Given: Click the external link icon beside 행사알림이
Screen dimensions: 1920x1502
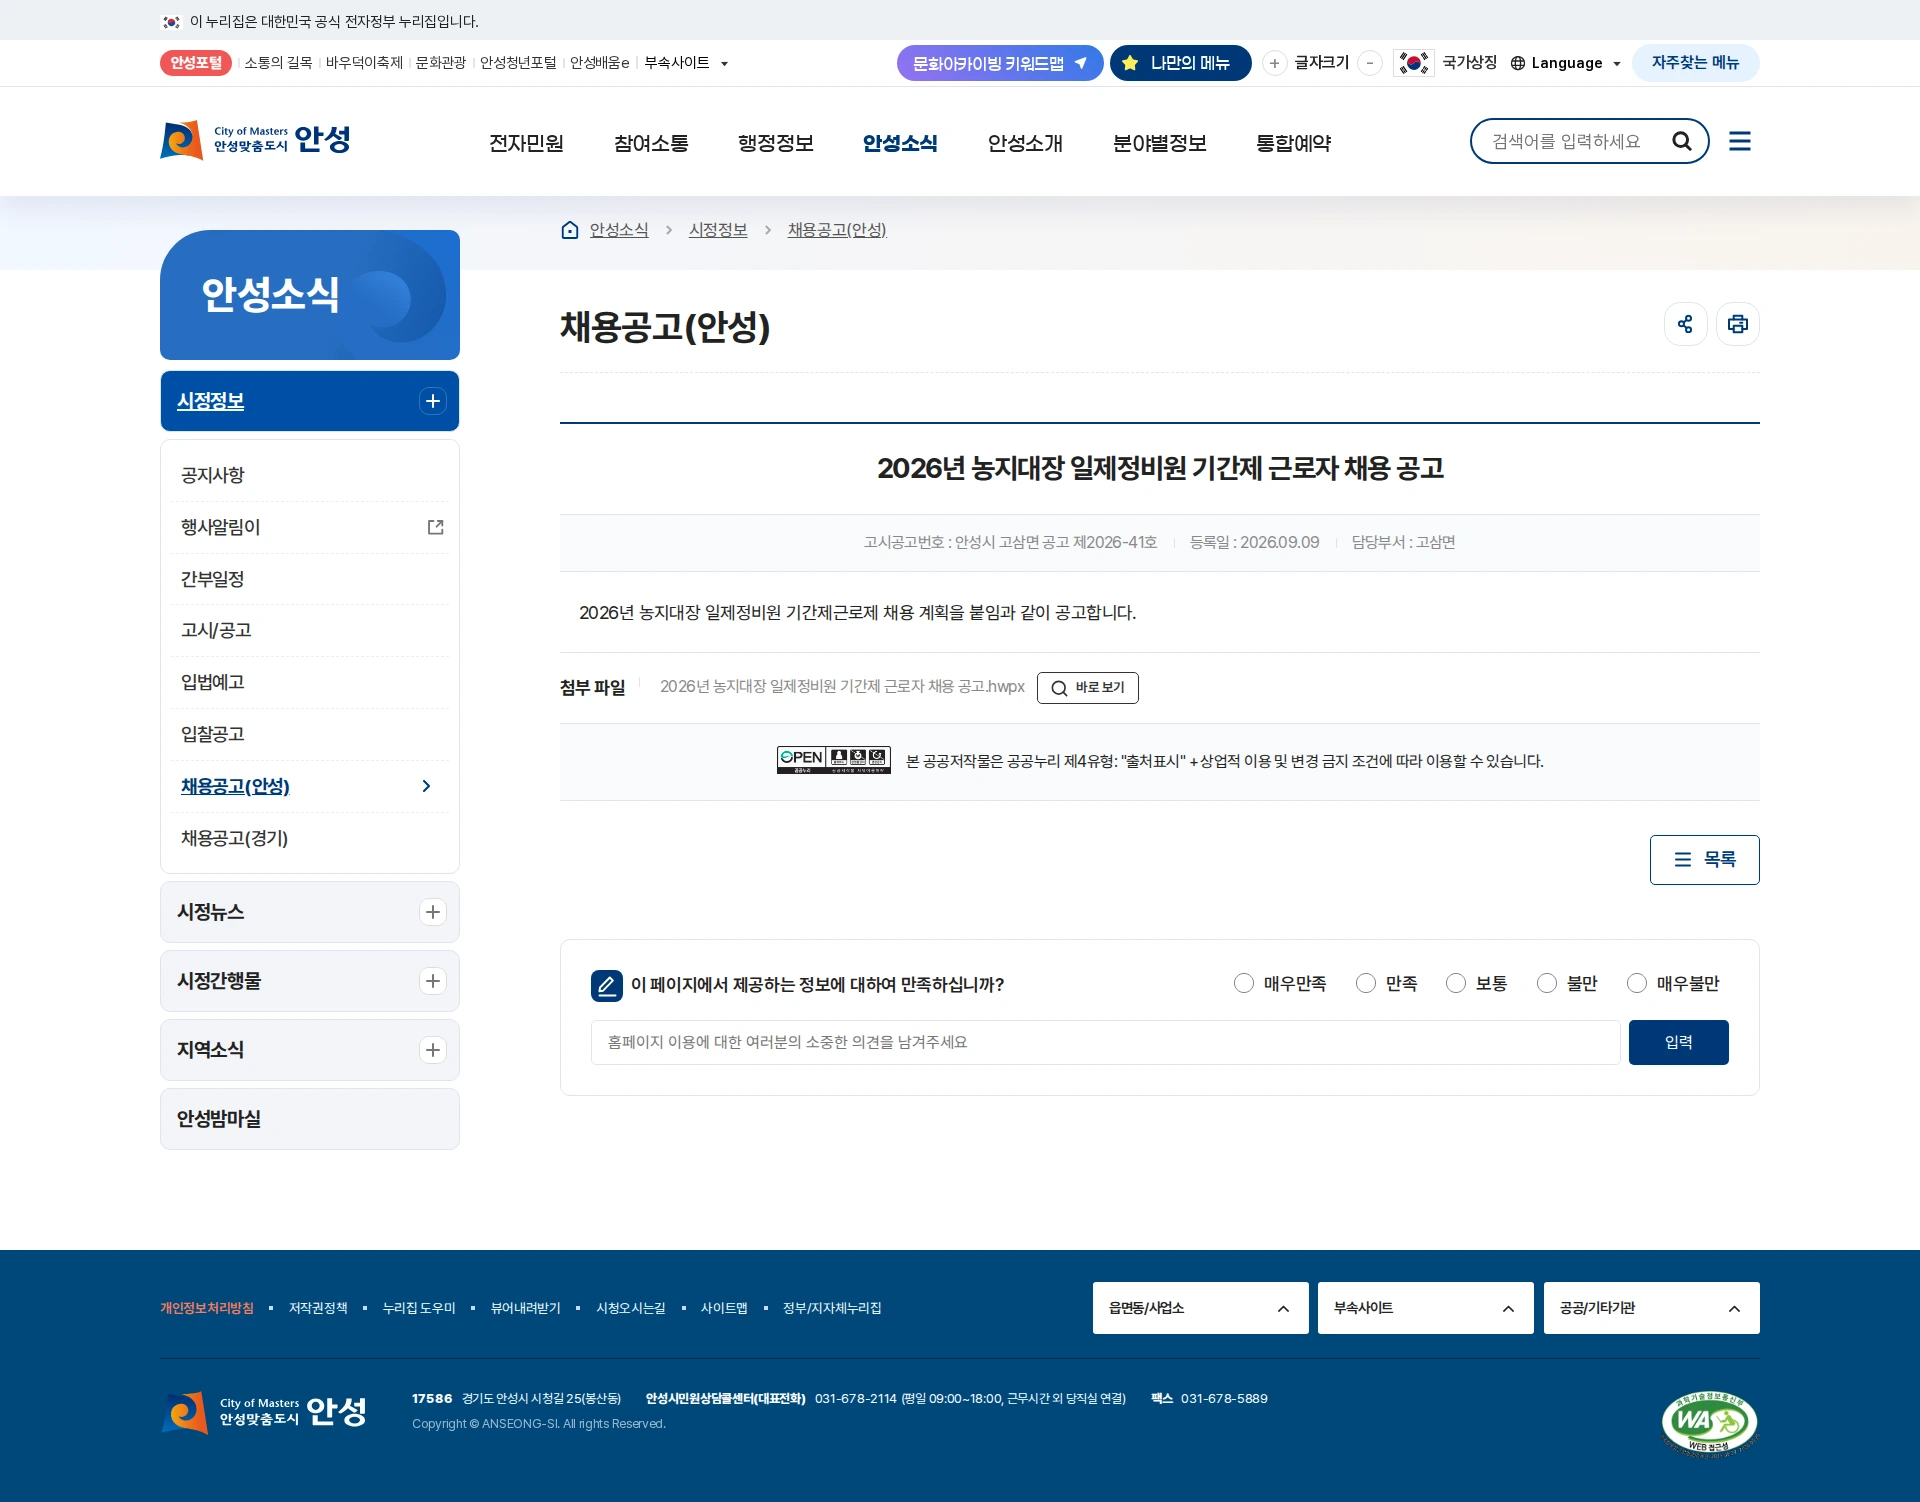Looking at the screenshot, I should pyautogui.click(x=435, y=527).
